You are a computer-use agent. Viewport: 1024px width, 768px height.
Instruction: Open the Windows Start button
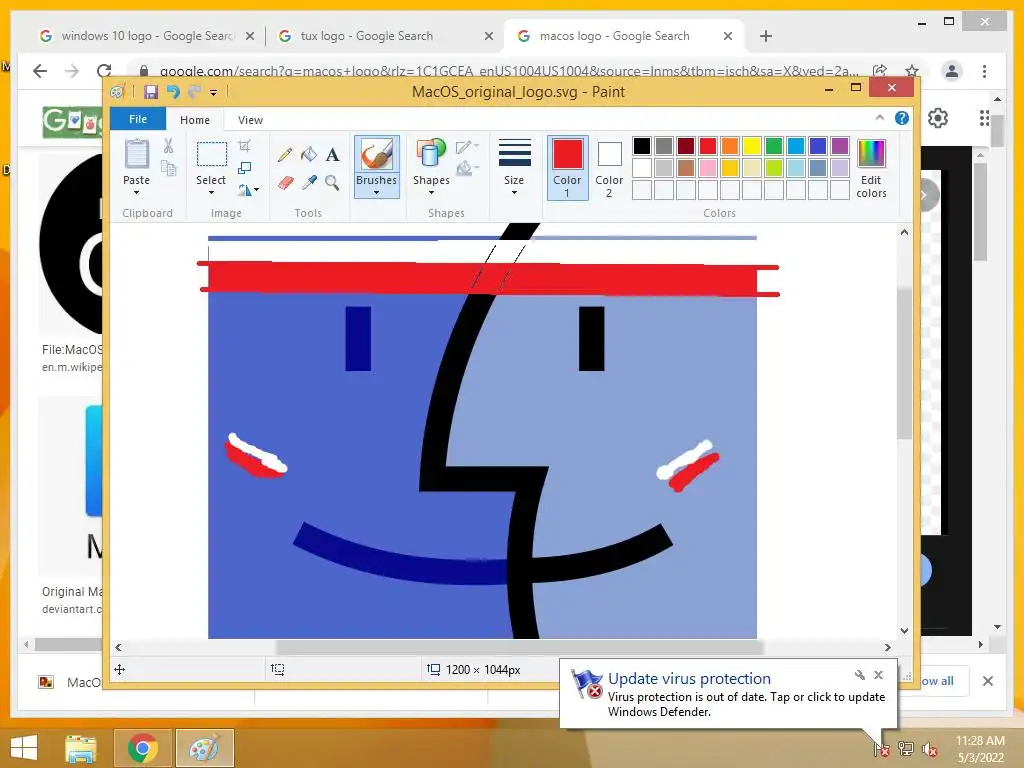(x=24, y=748)
